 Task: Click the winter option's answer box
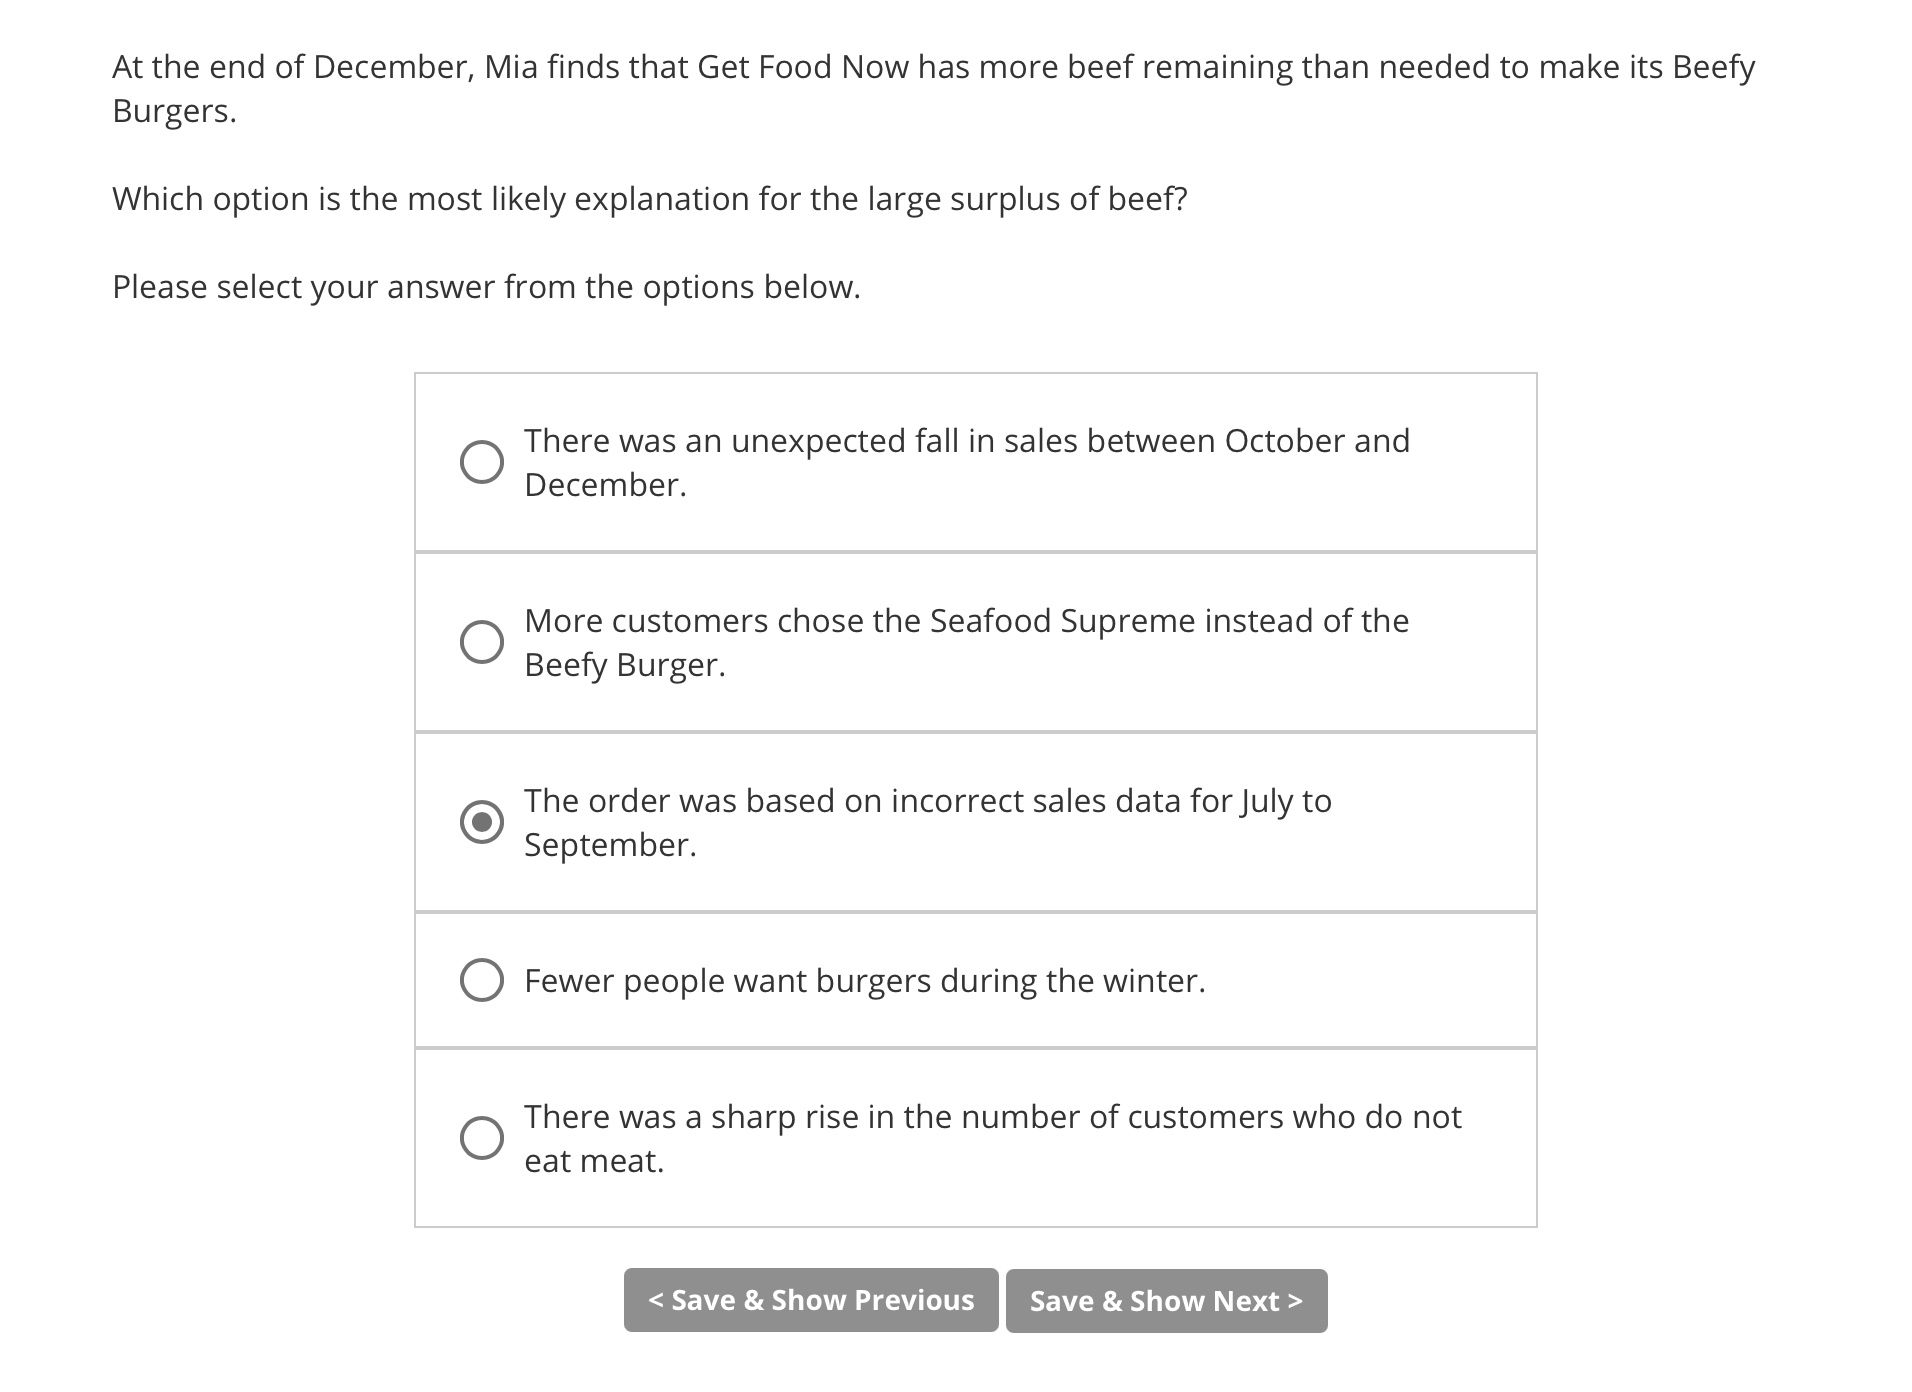[975, 981]
